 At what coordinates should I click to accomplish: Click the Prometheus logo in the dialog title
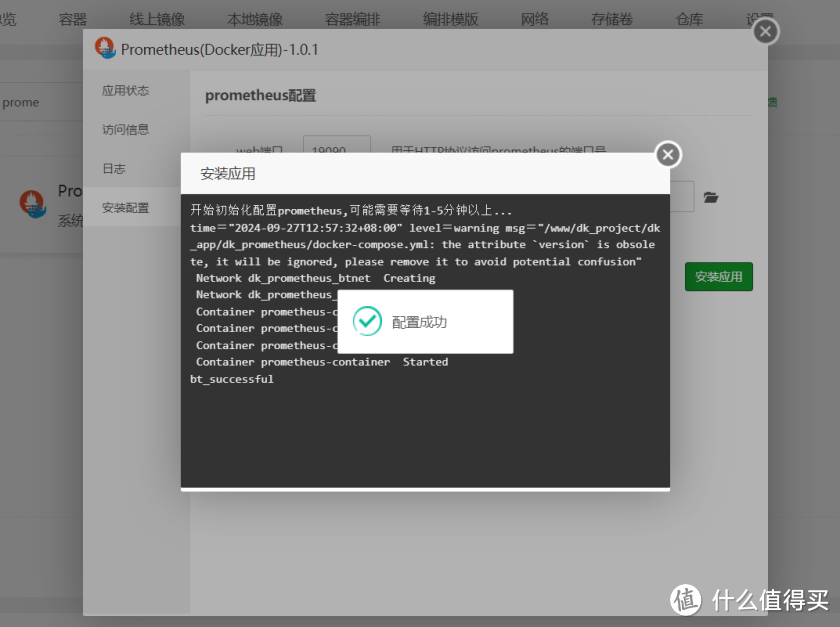pyautogui.click(x=105, y=47)
